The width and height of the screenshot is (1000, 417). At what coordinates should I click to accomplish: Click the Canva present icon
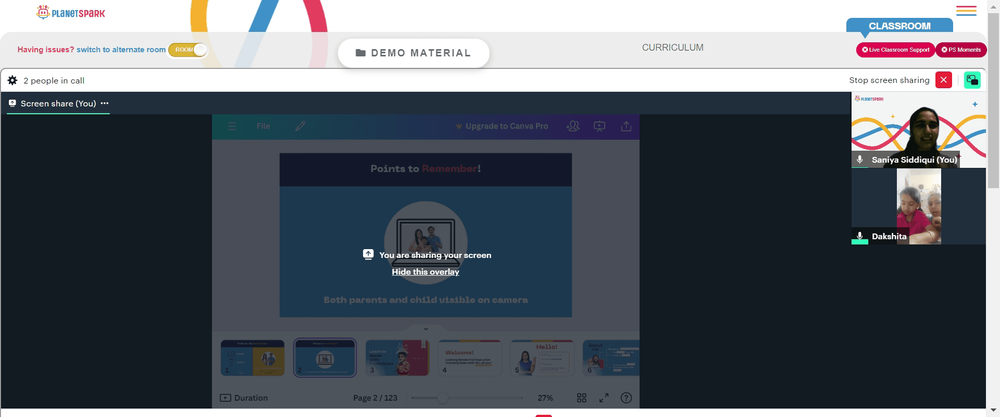[600, 126]
